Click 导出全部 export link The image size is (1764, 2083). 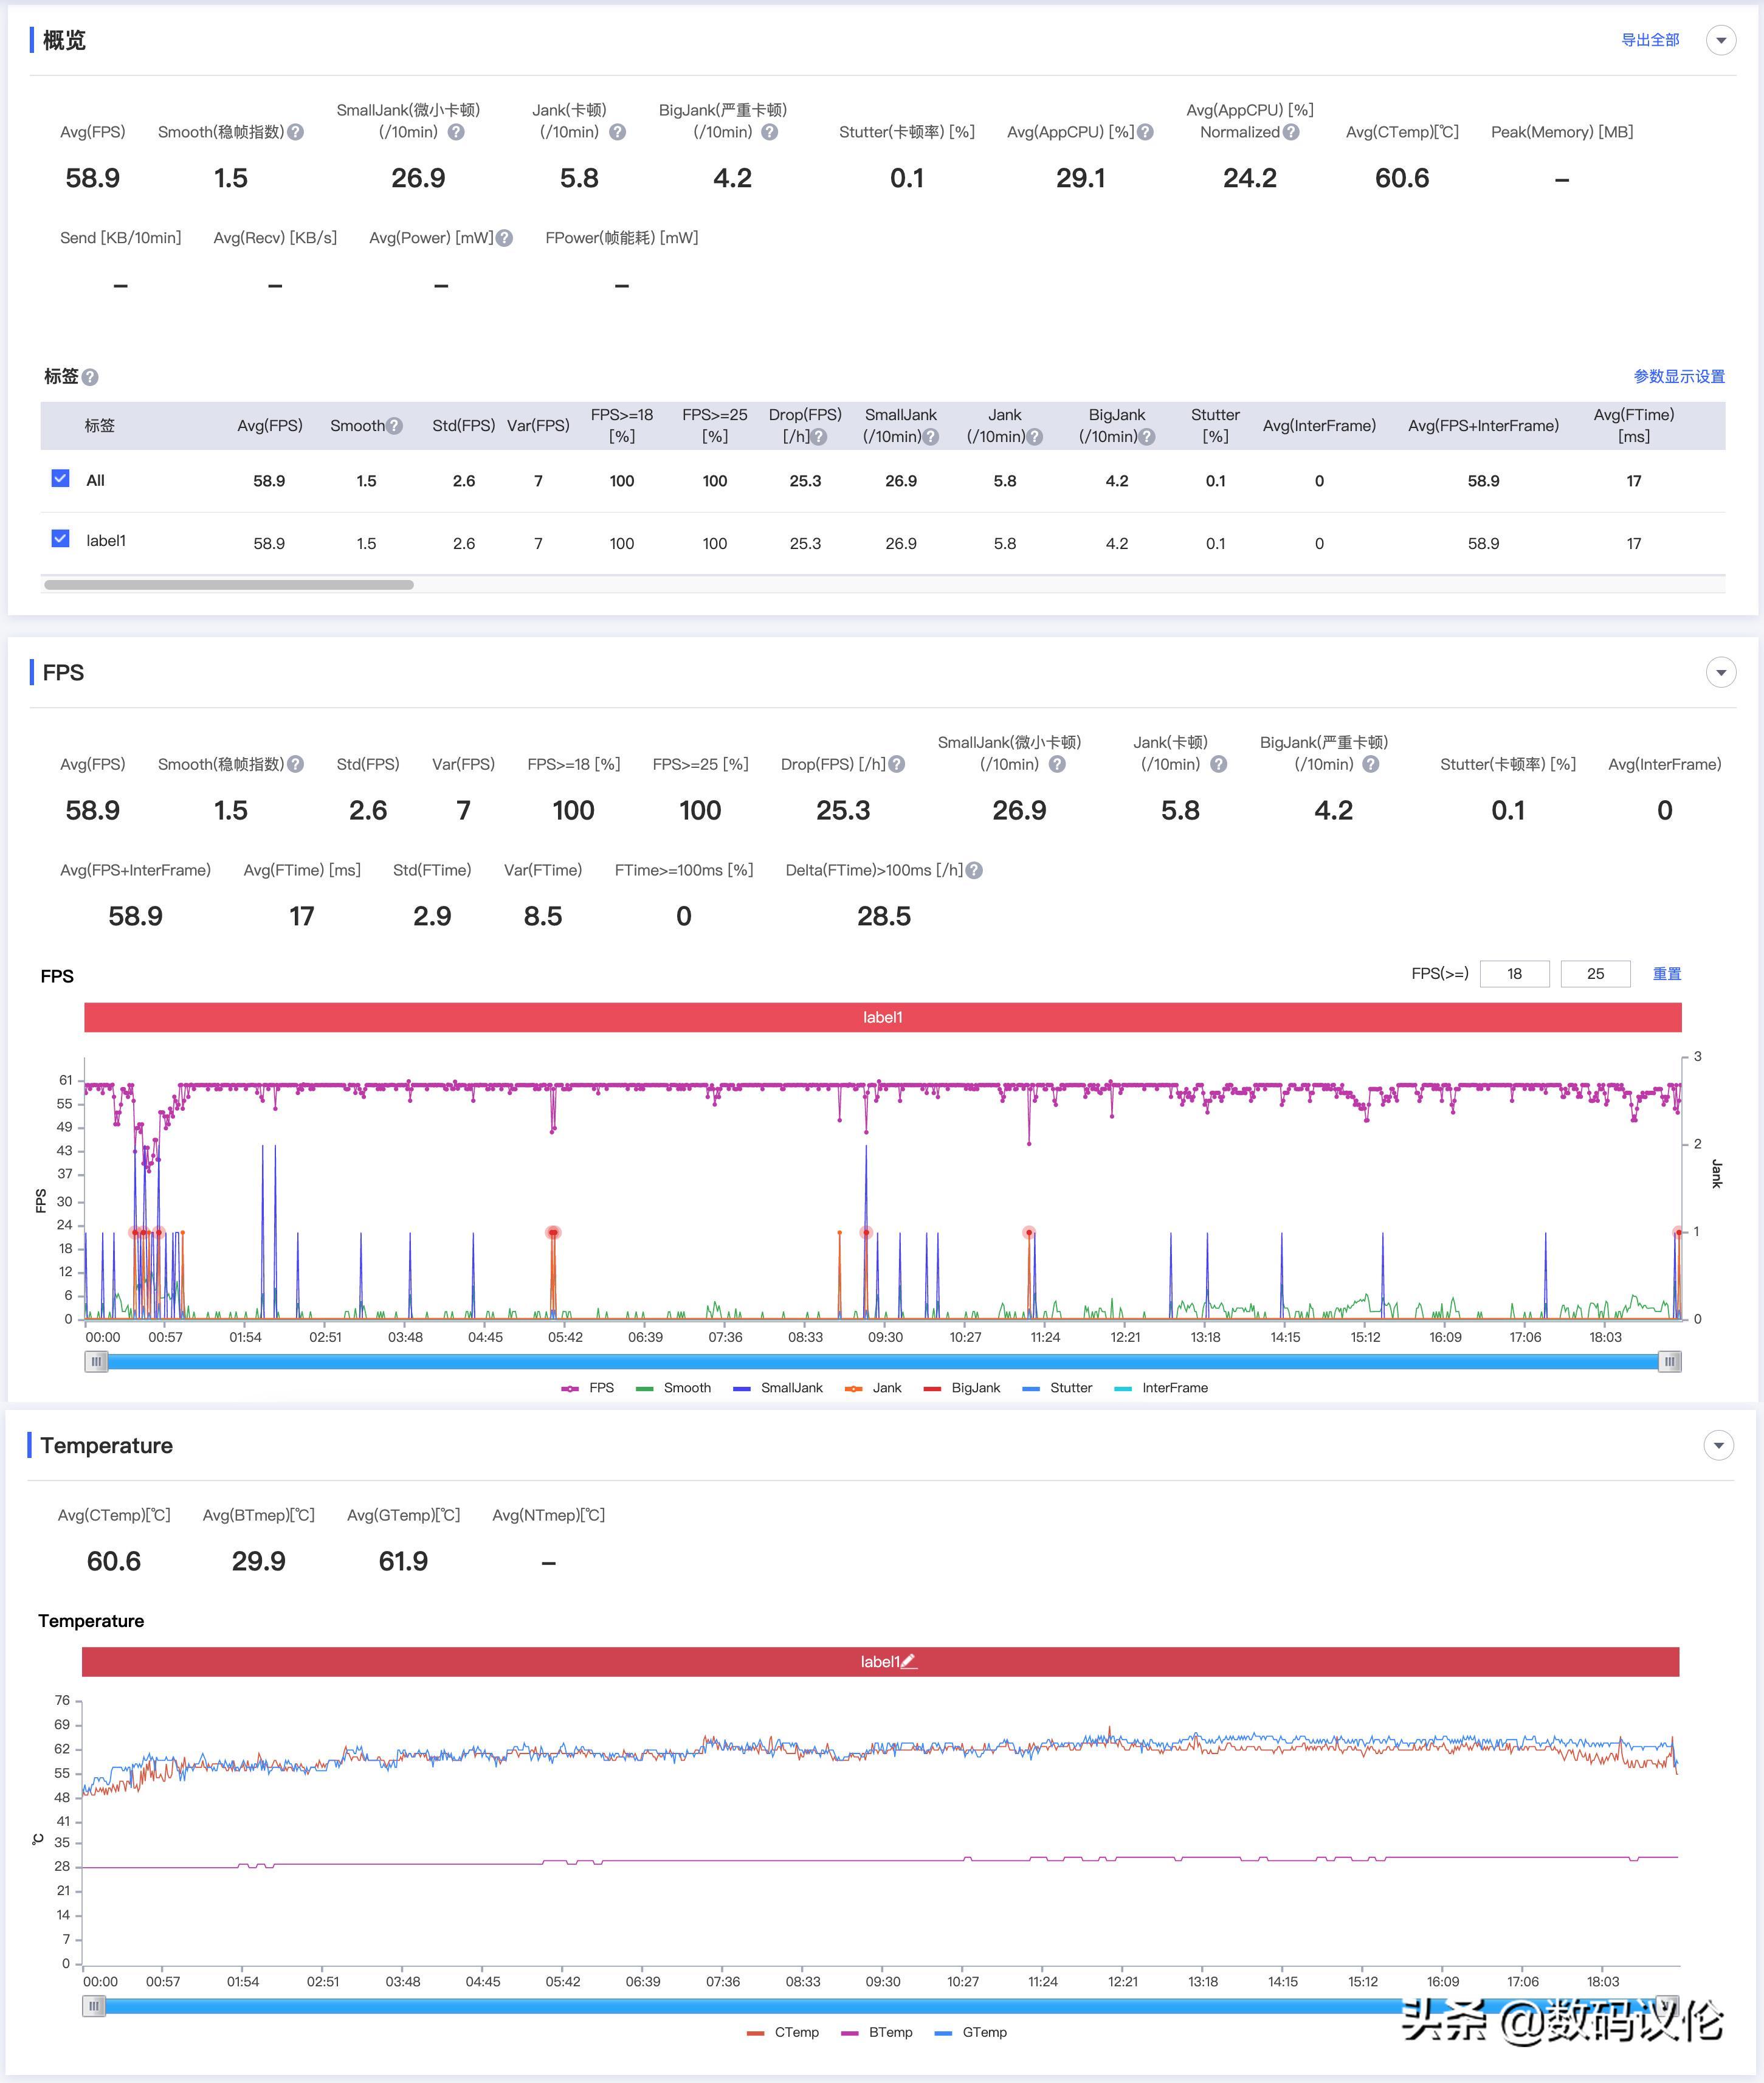pyautogui.click(x=1649, y=40)
